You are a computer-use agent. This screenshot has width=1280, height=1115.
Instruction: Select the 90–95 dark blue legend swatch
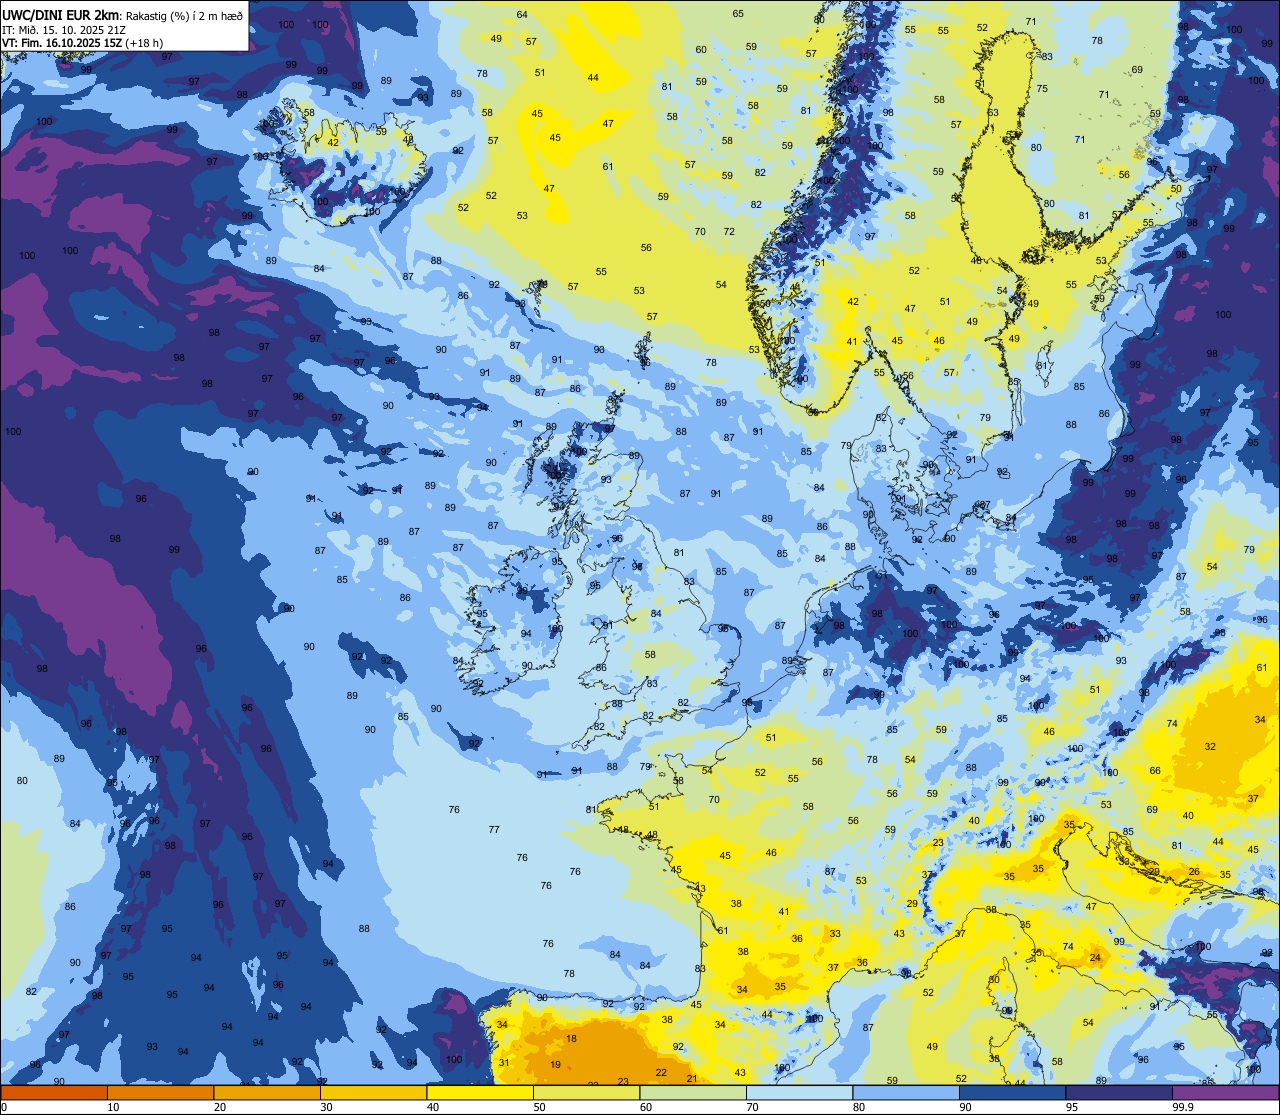pyautogui.click(x=1012, y=1092)
